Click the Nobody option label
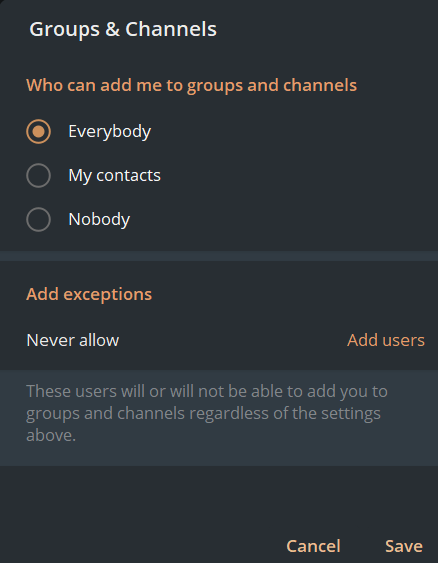Screen dimensions: 438x563 coord(99,219)
